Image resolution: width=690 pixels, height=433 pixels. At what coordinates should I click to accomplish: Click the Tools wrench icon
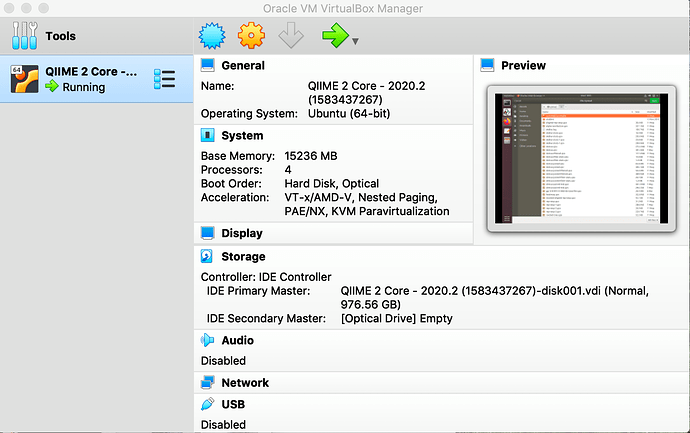[x=24, y=37]
